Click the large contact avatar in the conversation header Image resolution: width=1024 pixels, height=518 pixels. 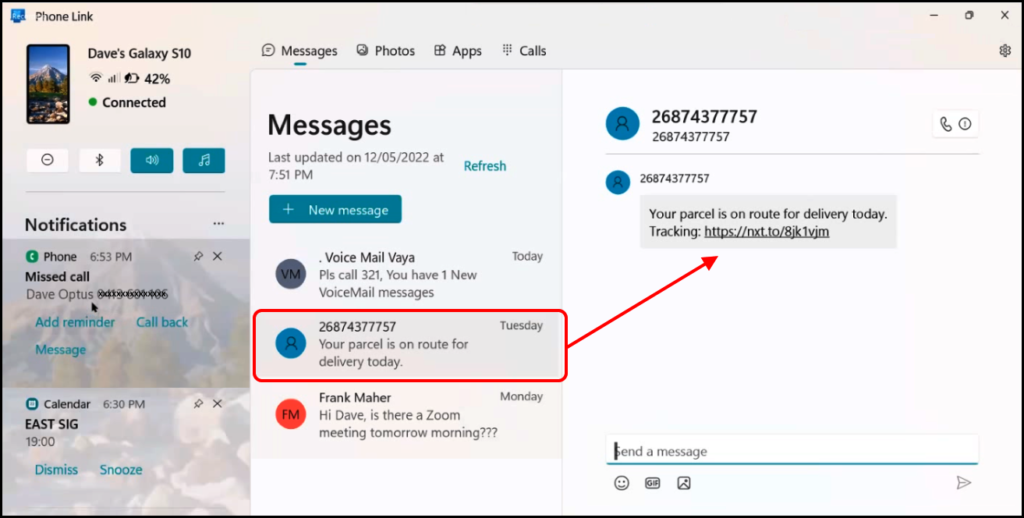(622, 123)
